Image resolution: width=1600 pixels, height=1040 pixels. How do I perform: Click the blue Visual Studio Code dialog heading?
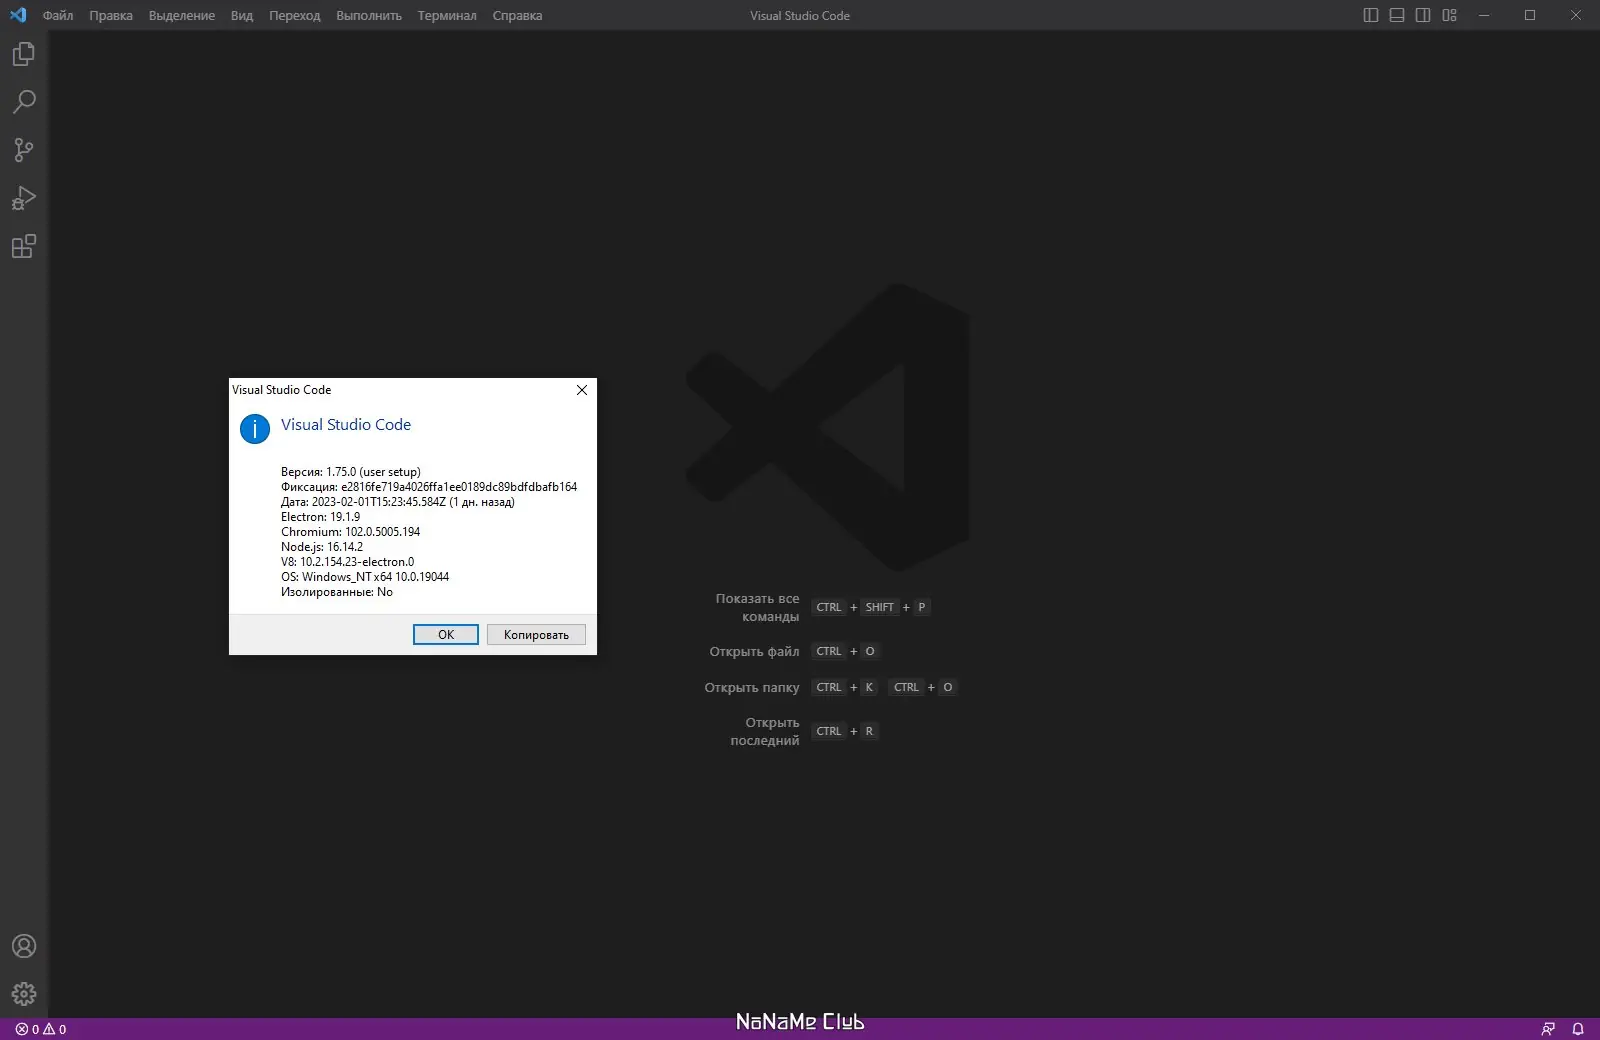coord(346,425)
